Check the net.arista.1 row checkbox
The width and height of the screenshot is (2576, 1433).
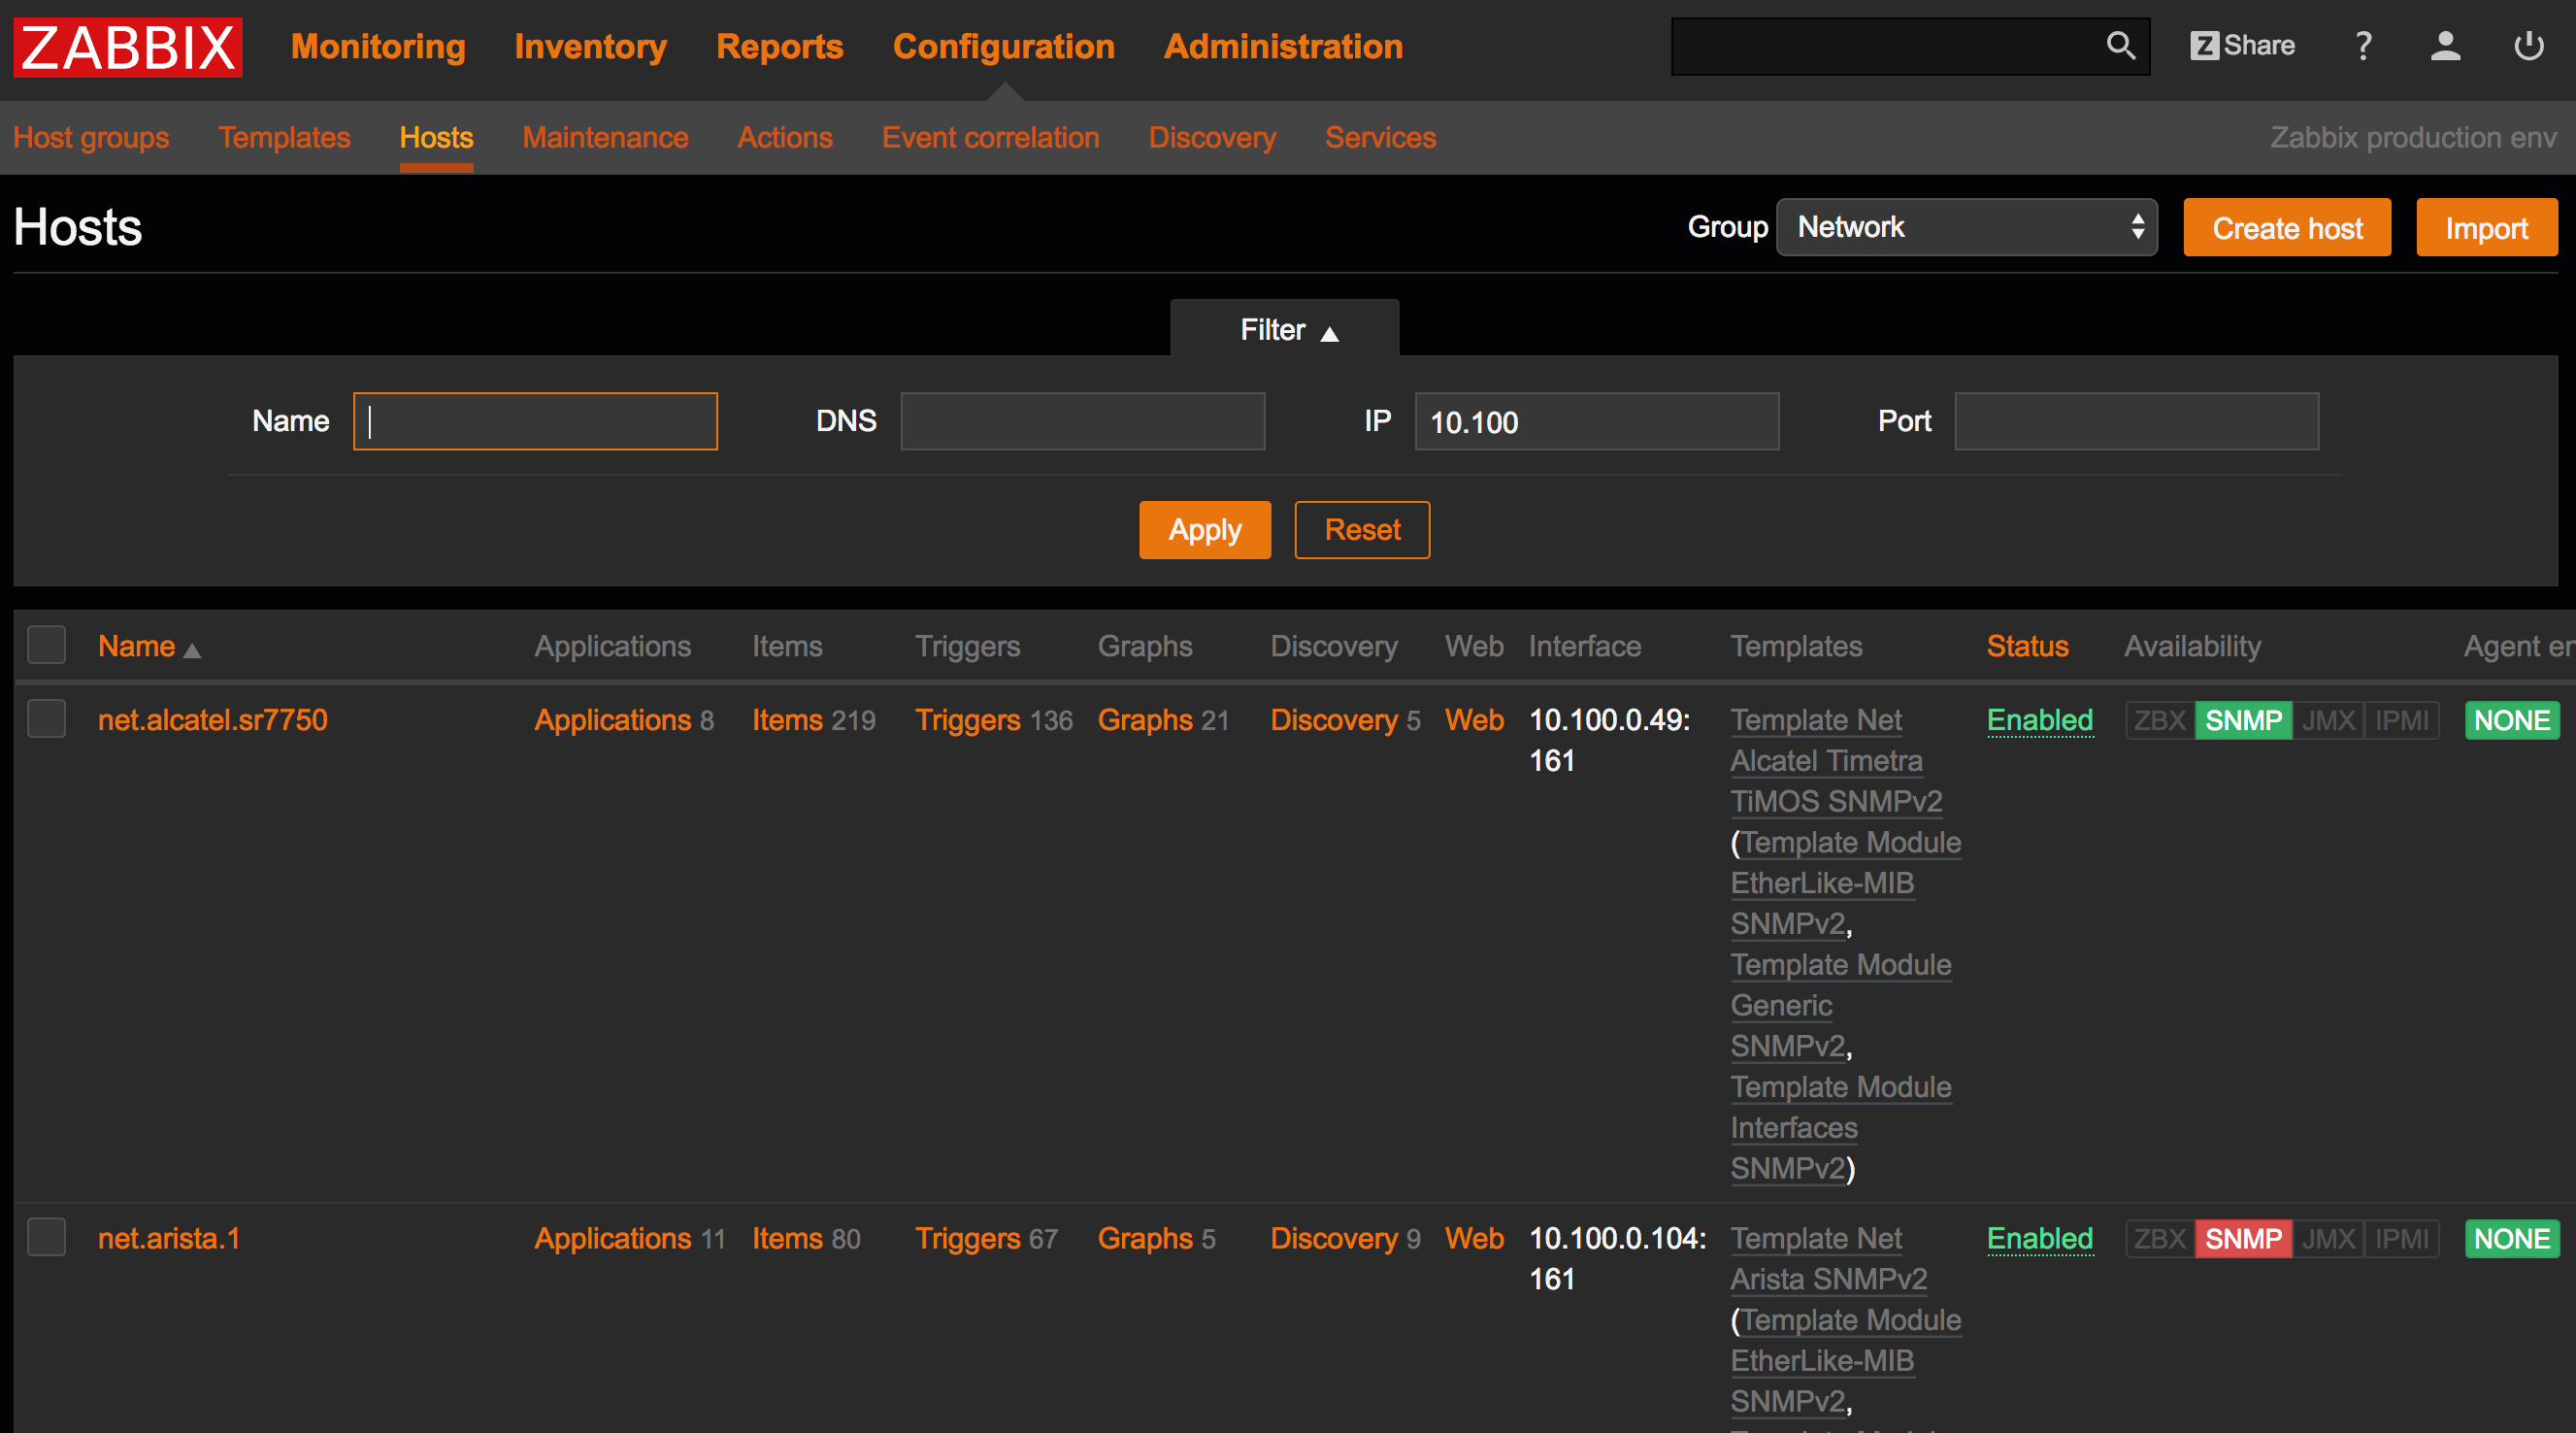pyautogui.click(x=47, y=1237)
